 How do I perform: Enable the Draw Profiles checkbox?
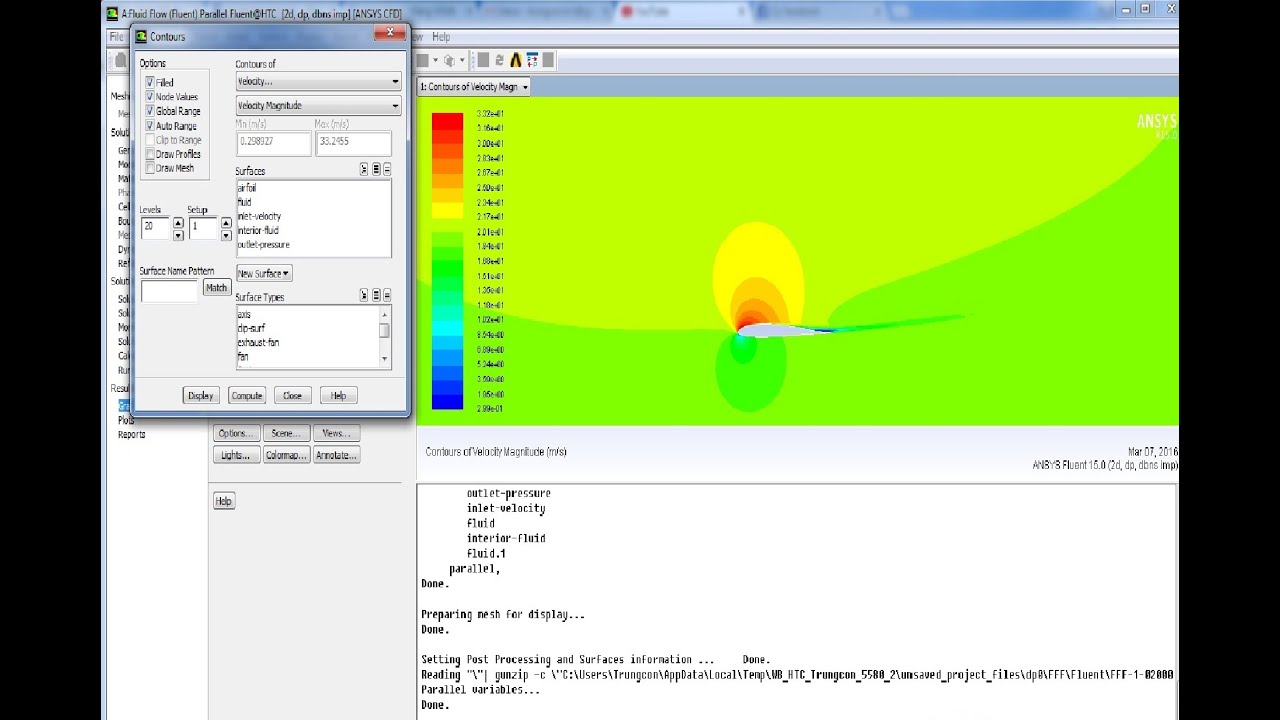[x=150, y=154]
